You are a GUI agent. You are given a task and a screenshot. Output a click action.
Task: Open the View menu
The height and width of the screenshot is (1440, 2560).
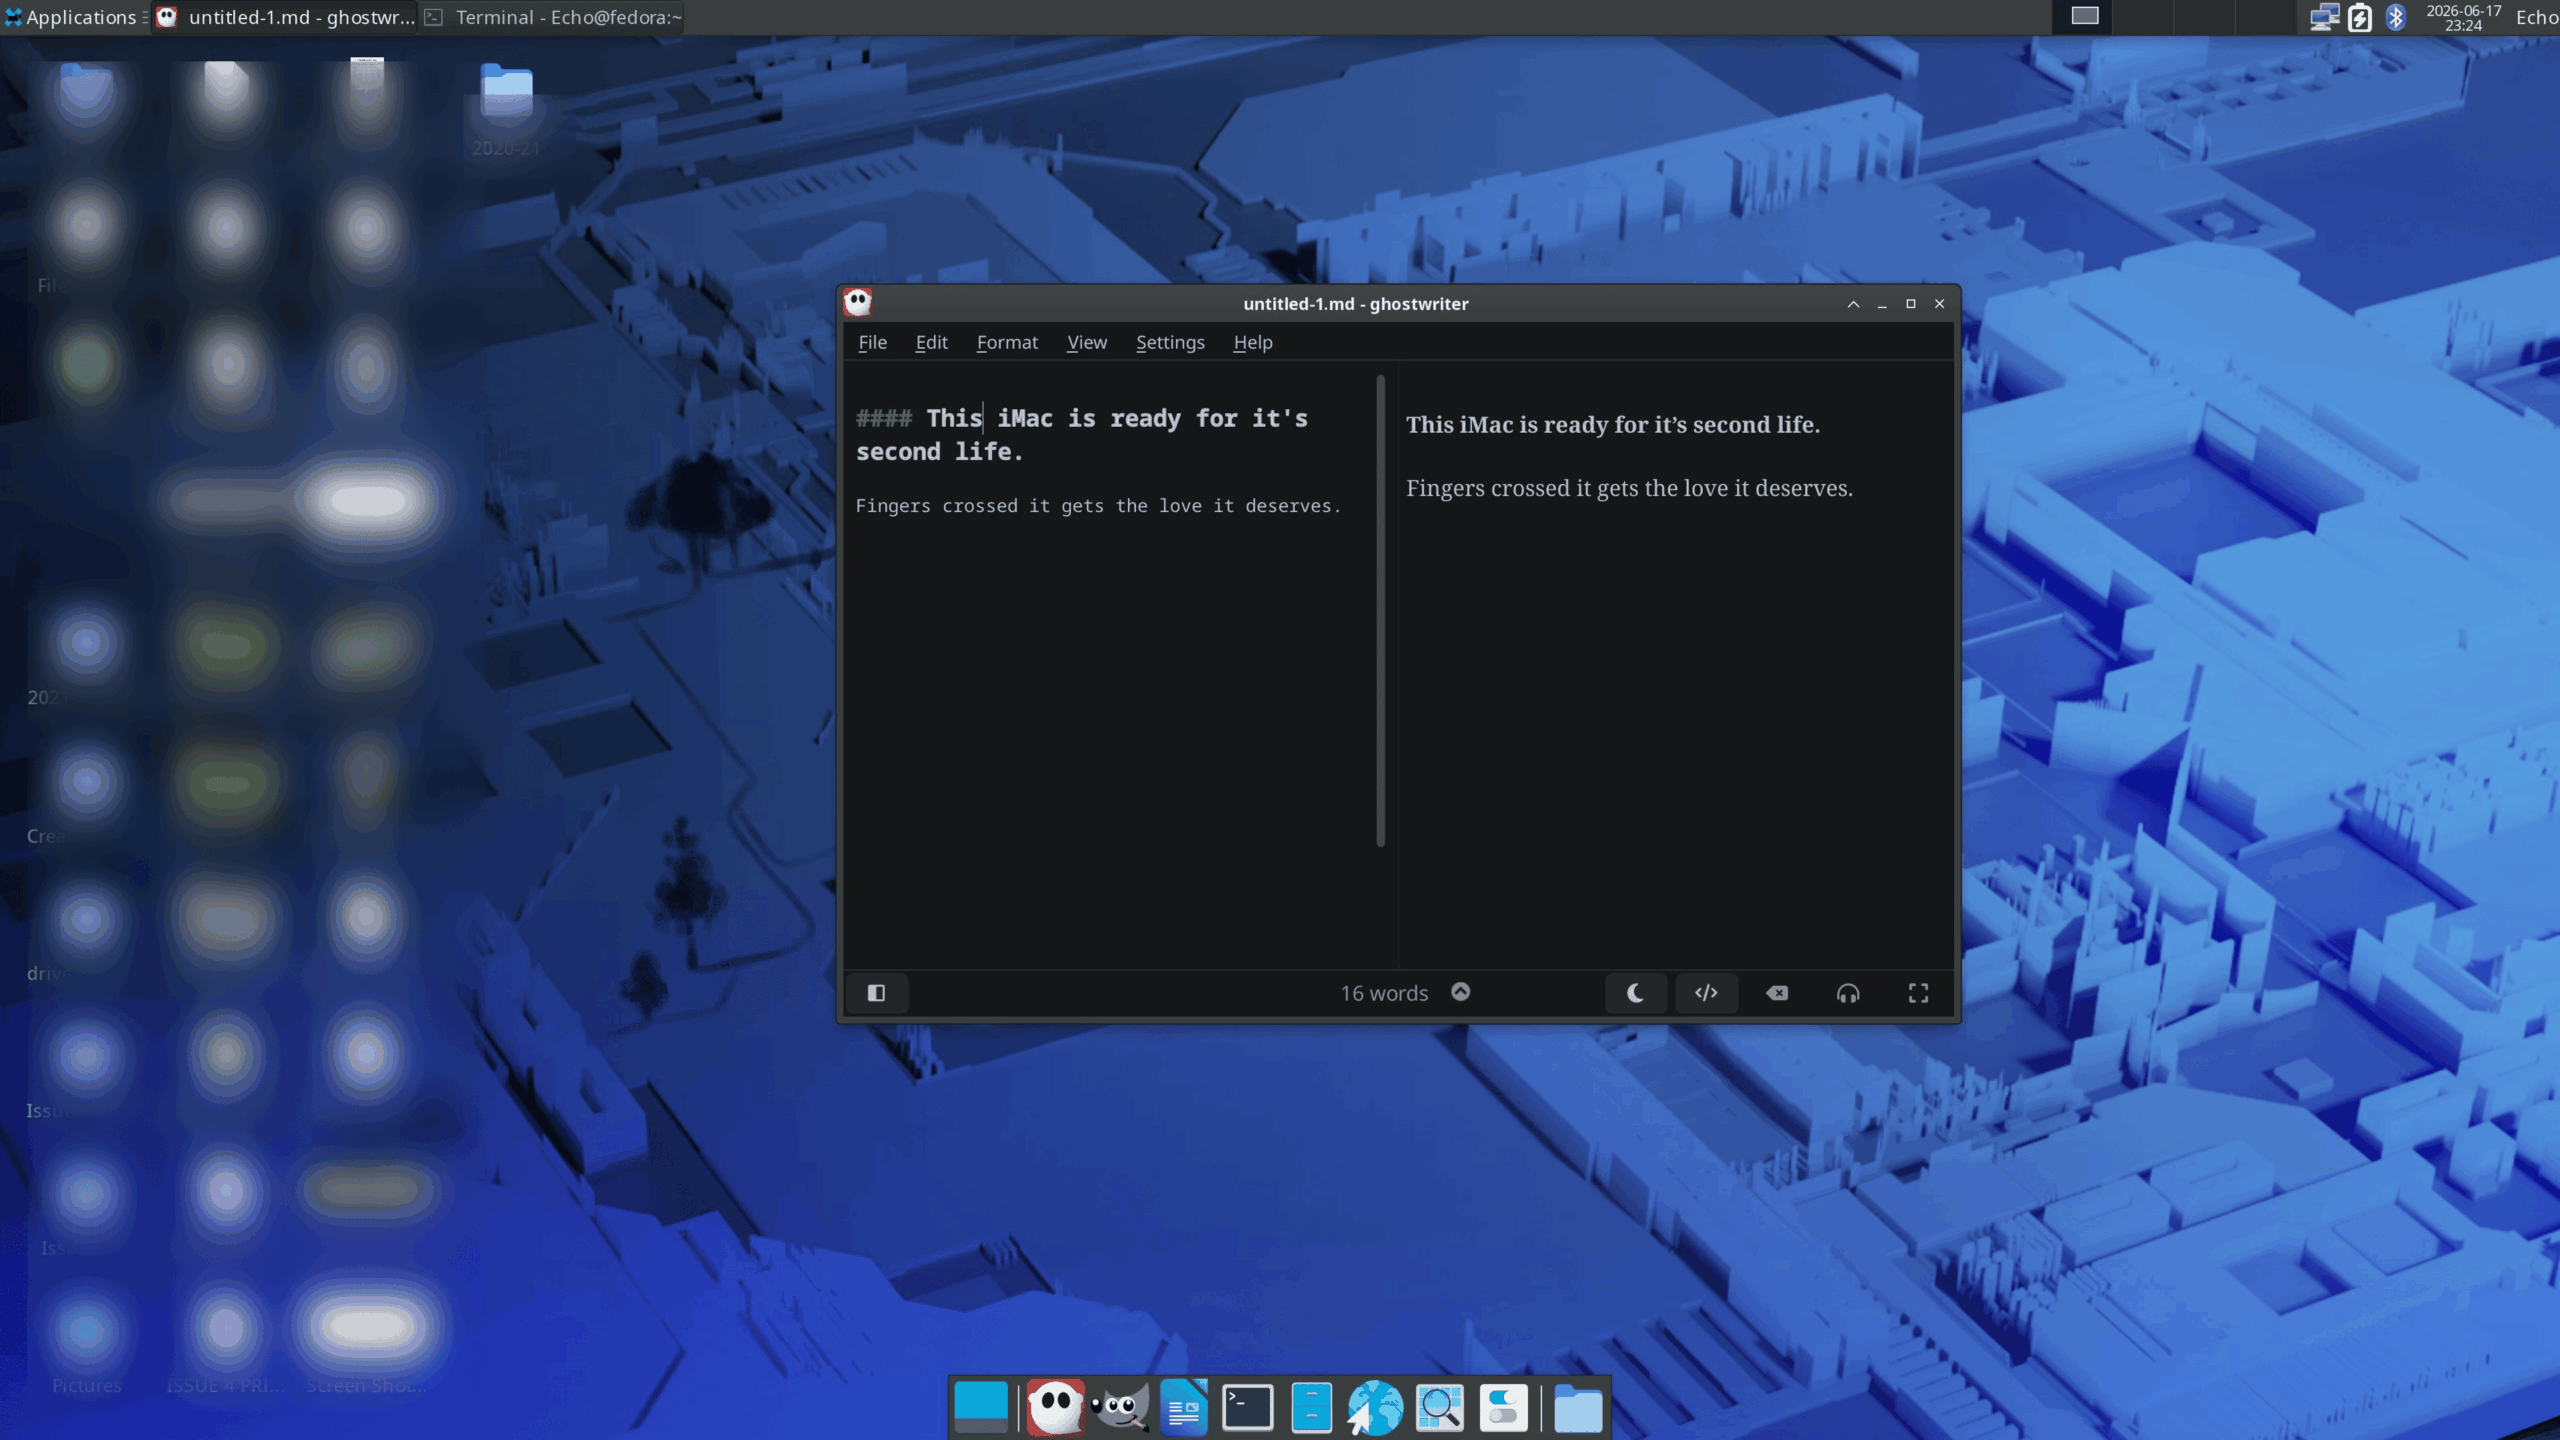click(x=1087, y=342)
